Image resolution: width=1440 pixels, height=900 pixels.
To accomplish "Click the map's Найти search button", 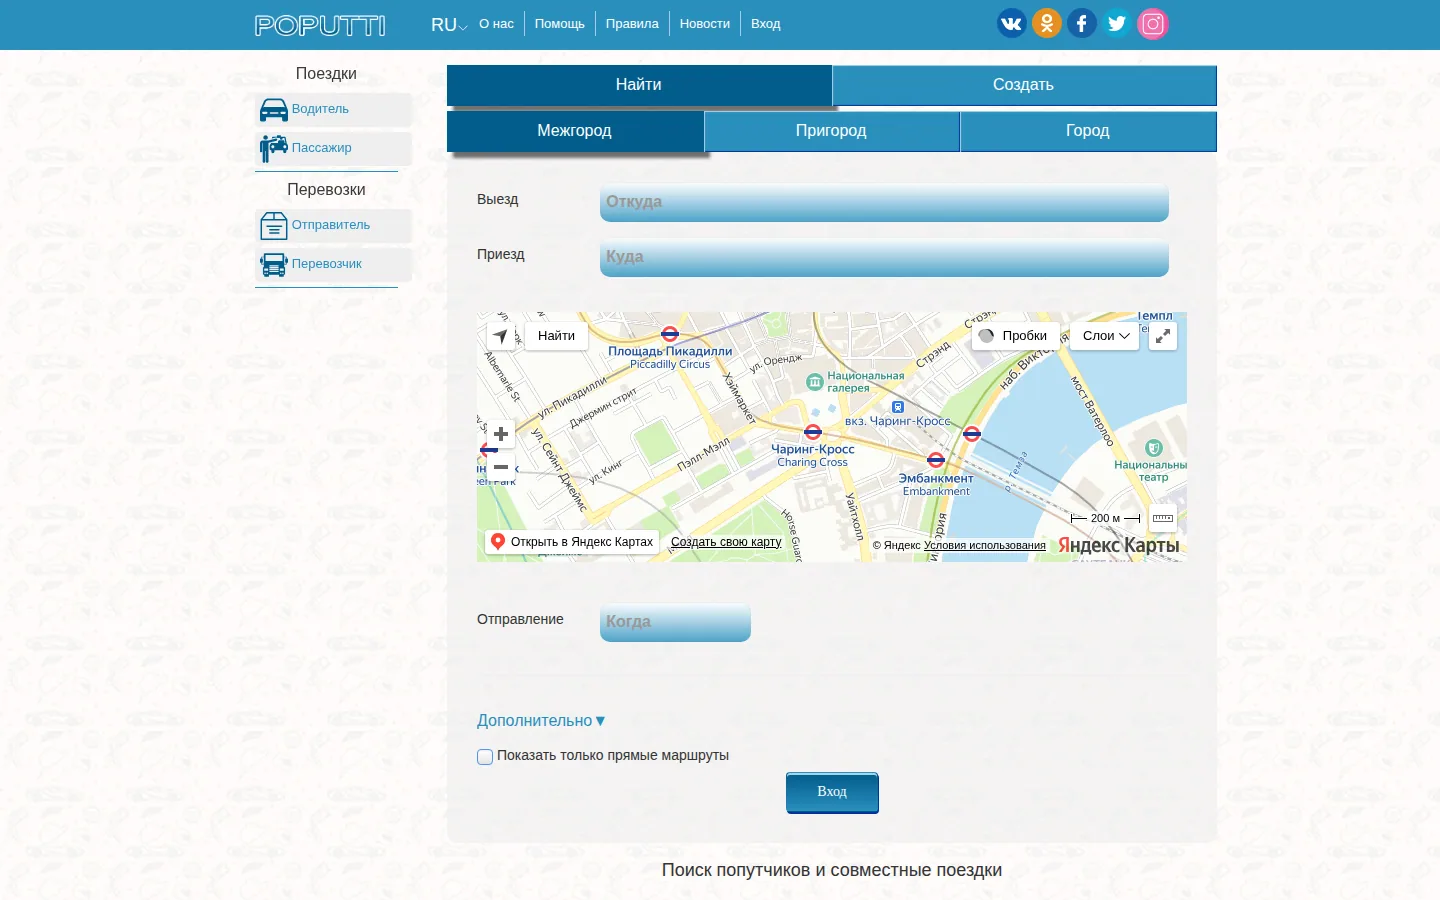I will [556, 336].
